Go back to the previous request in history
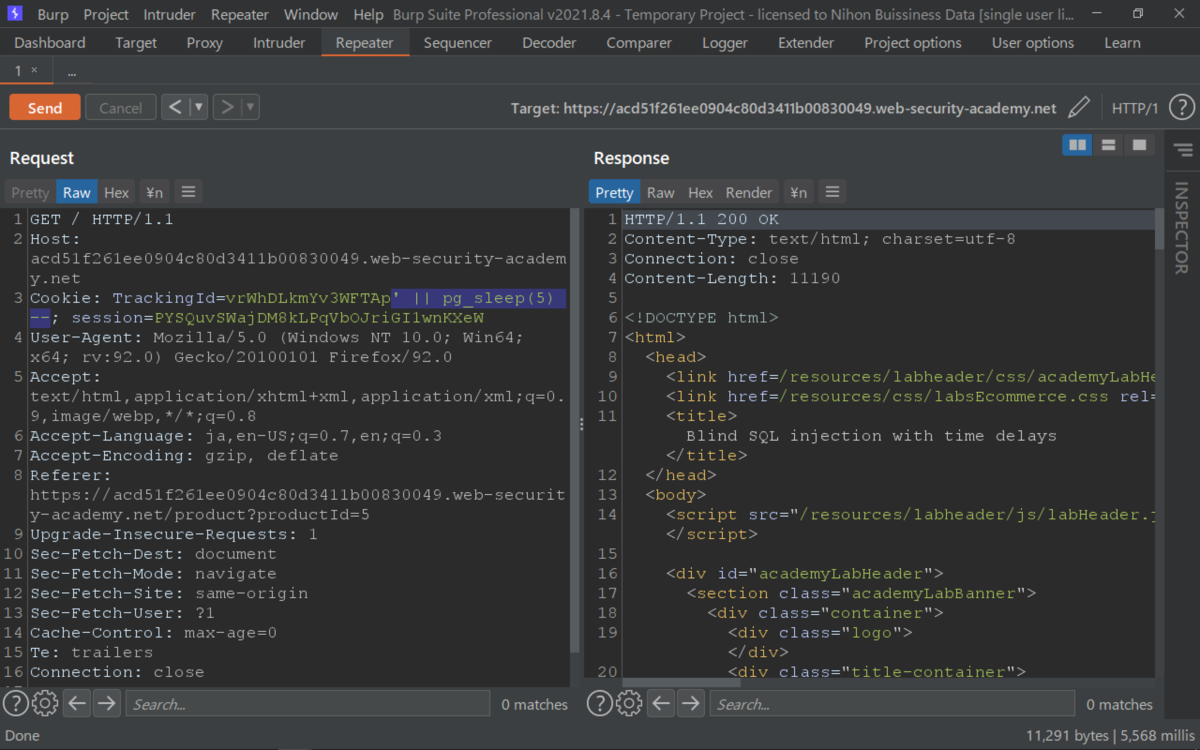1200x750 pixels. point(175,107)
